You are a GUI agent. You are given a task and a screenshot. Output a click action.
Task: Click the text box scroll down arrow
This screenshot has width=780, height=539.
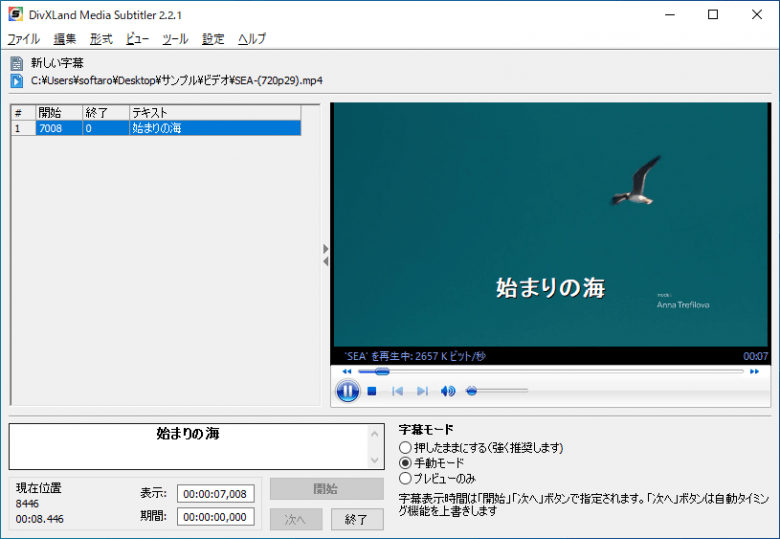(375, 460)
